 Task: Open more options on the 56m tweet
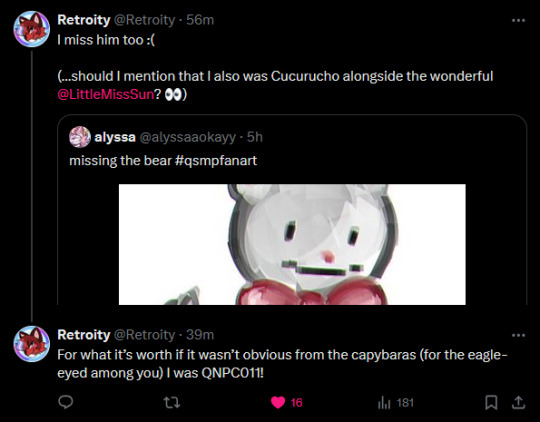click(518, 21)
